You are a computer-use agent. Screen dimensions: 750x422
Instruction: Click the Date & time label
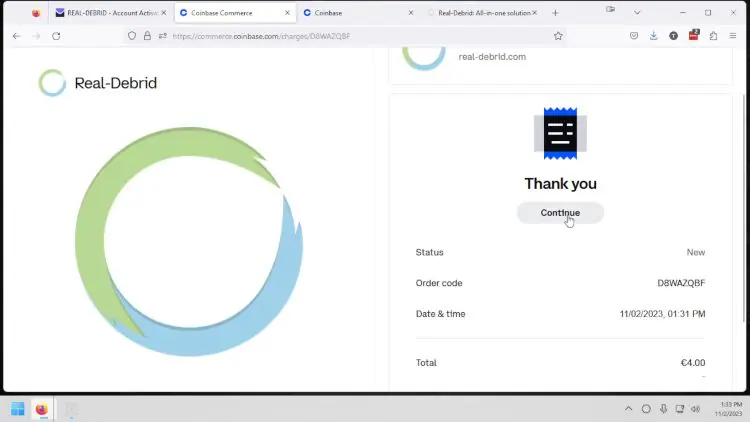[x=441, y=314]
